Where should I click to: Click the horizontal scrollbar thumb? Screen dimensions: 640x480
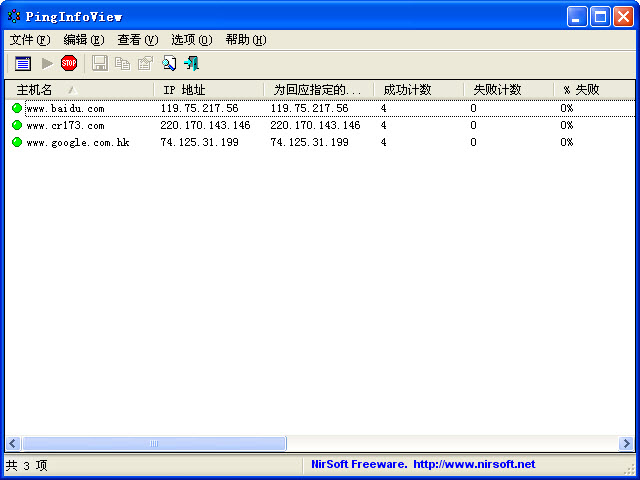pos(154,443)
